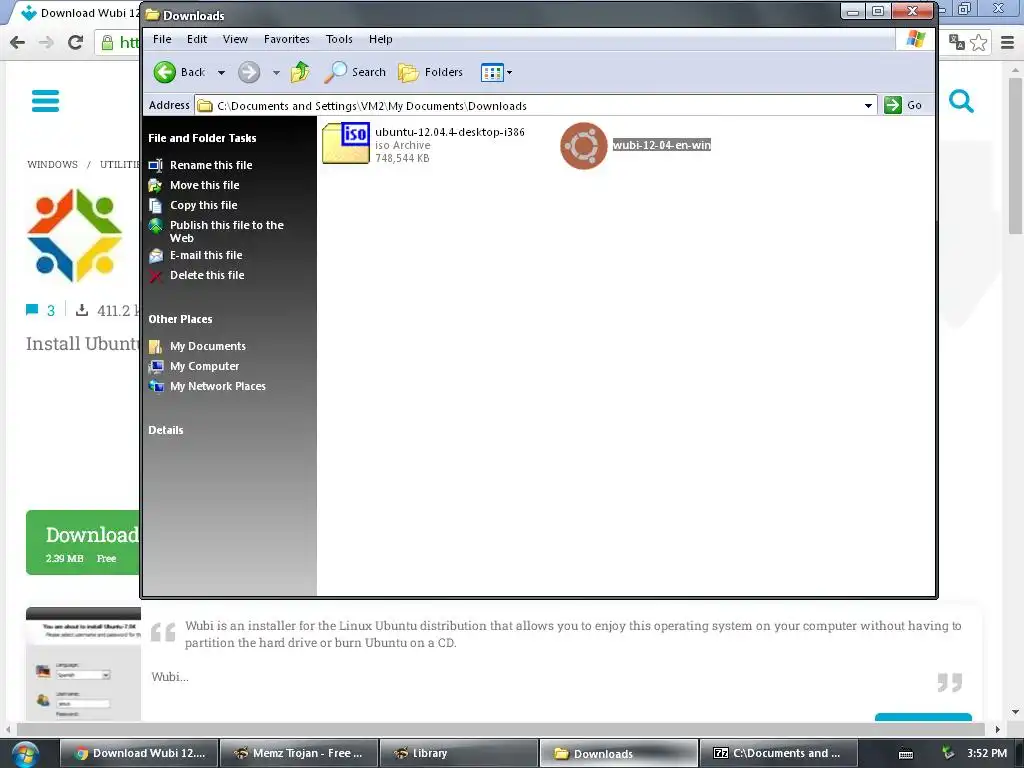
Task: Expand the address bar dropdown
Action: click(868, 105)
